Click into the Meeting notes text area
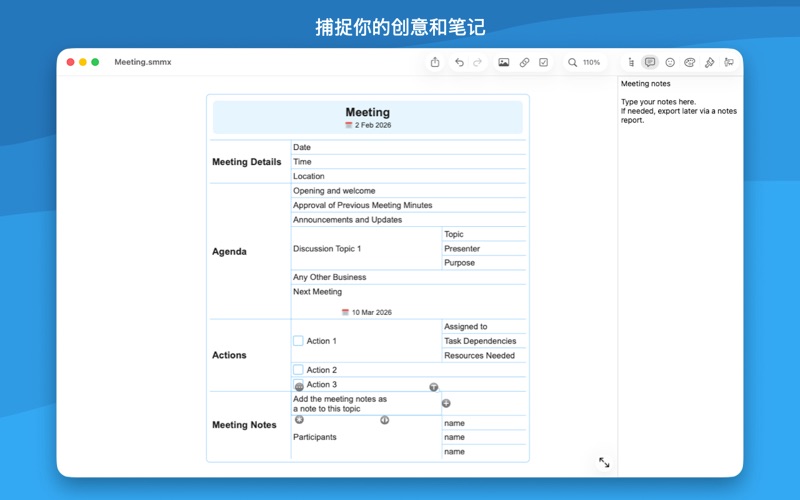The height and width of the screenshot is (500, 800). pyautogui.click(x=679, y=110)
